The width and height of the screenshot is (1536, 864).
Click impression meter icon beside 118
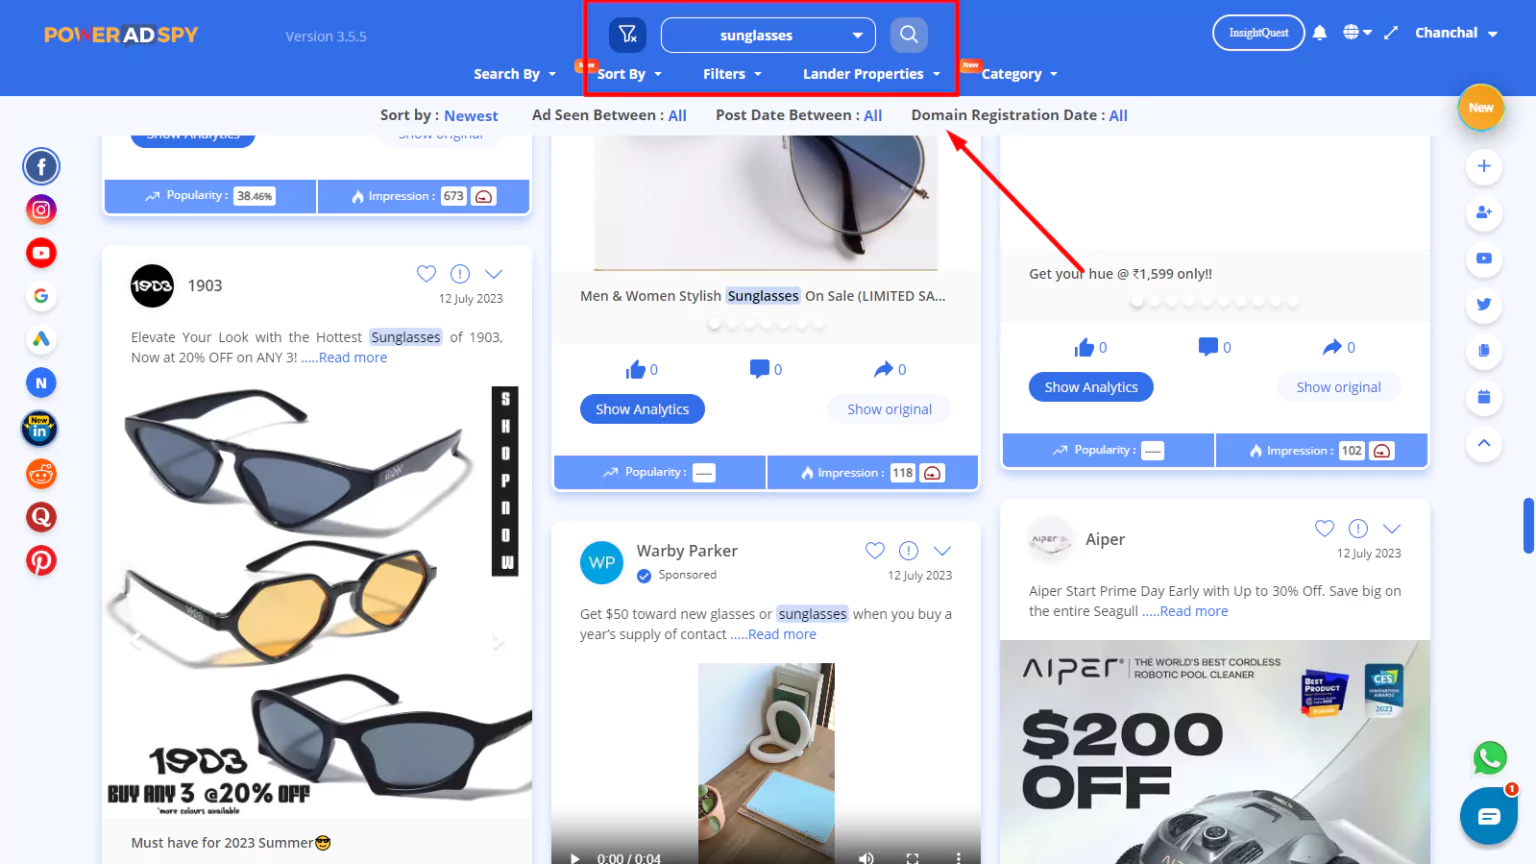point(932,473)
